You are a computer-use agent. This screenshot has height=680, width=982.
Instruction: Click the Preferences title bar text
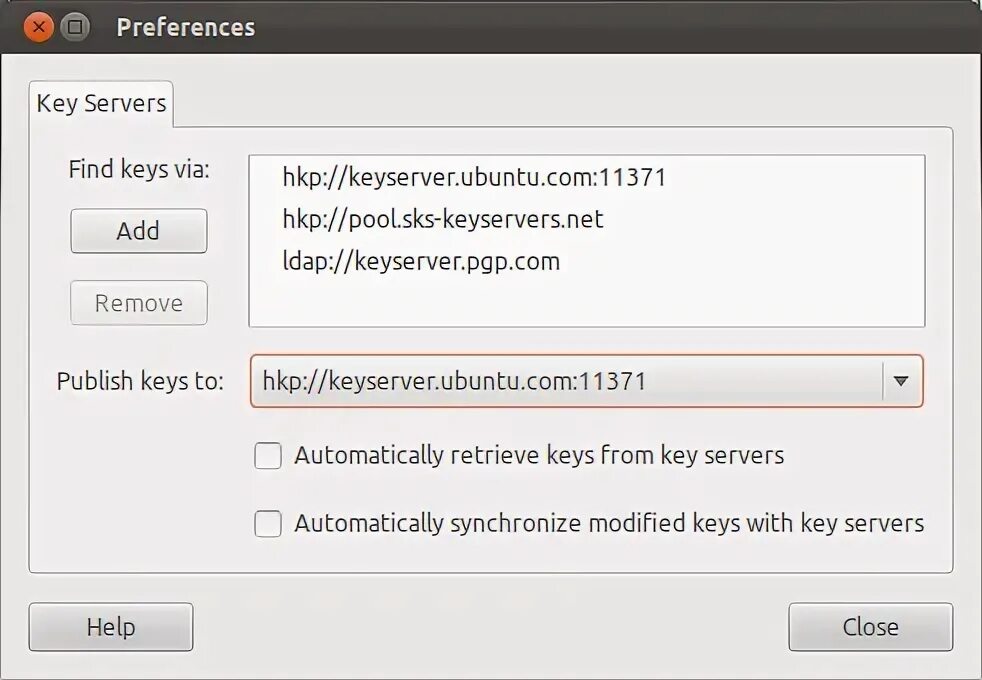186,27
